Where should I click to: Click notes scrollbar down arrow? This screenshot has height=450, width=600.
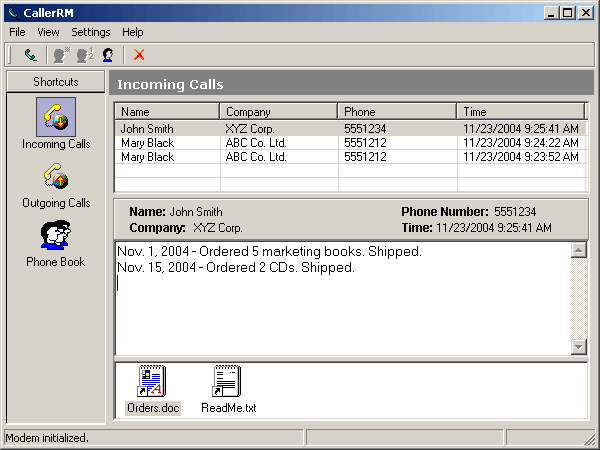pyautogui.click(x=579, y=347)
